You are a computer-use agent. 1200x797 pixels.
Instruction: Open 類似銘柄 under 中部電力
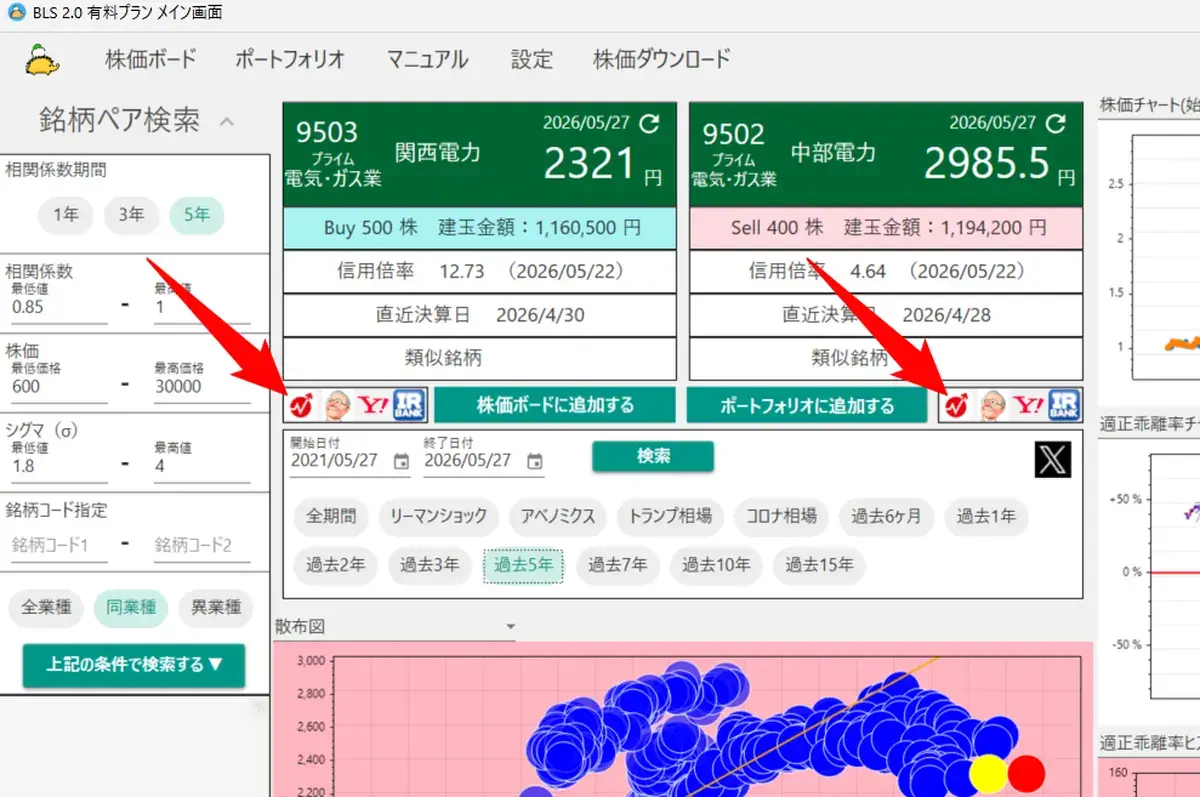886,358
